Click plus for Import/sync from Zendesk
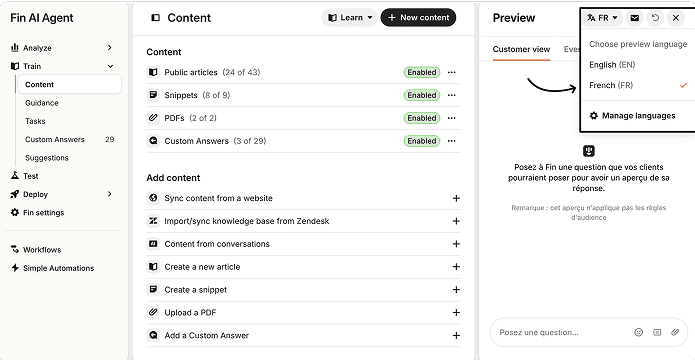The height and width of the screenshot is (360, 695). point(456,221)
